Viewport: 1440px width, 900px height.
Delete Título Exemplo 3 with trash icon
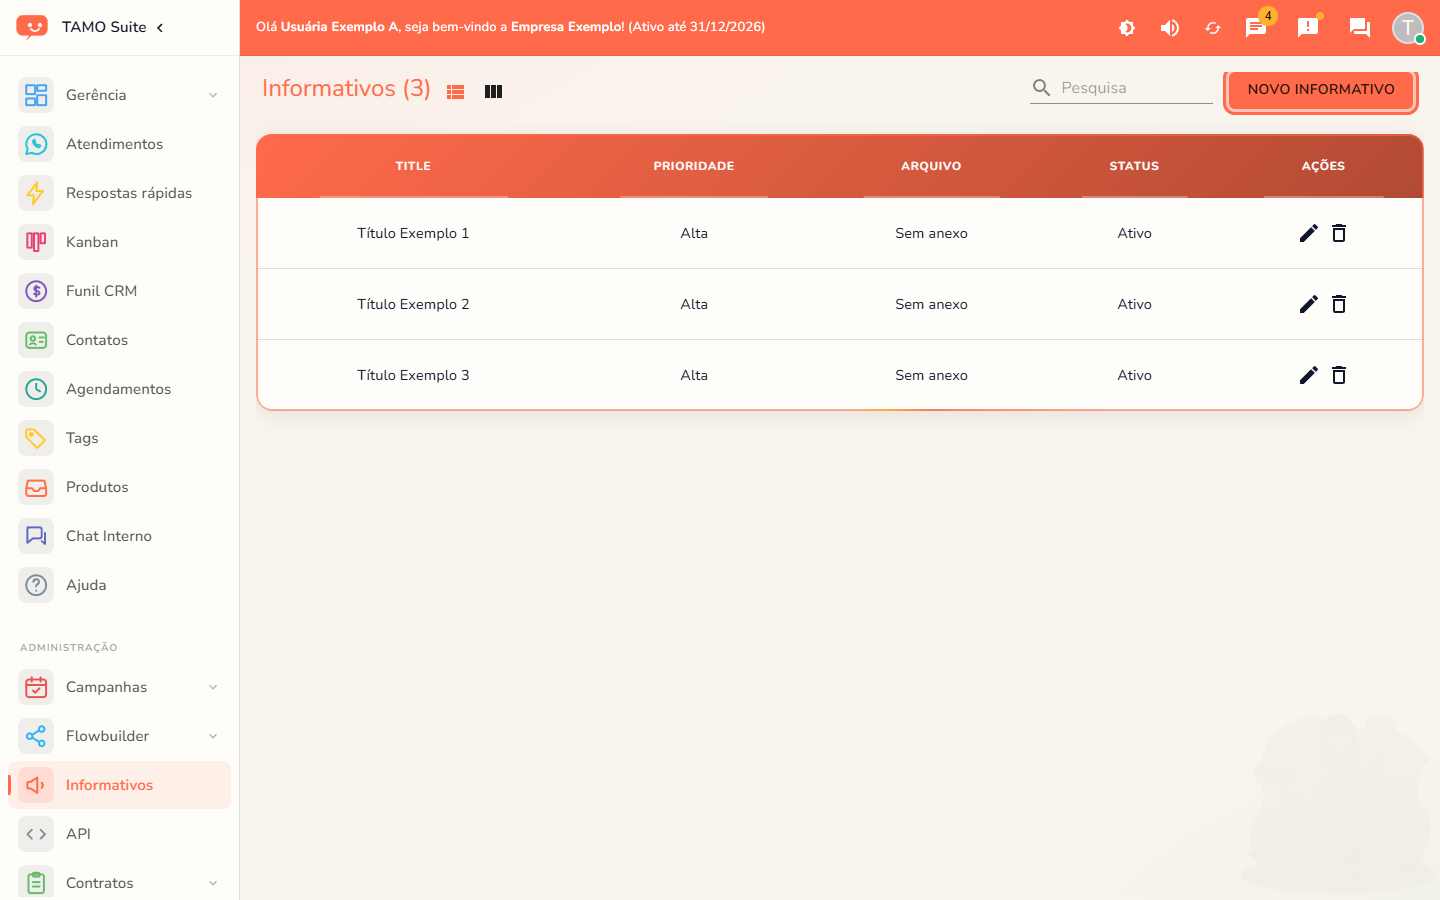(1339, 375)
